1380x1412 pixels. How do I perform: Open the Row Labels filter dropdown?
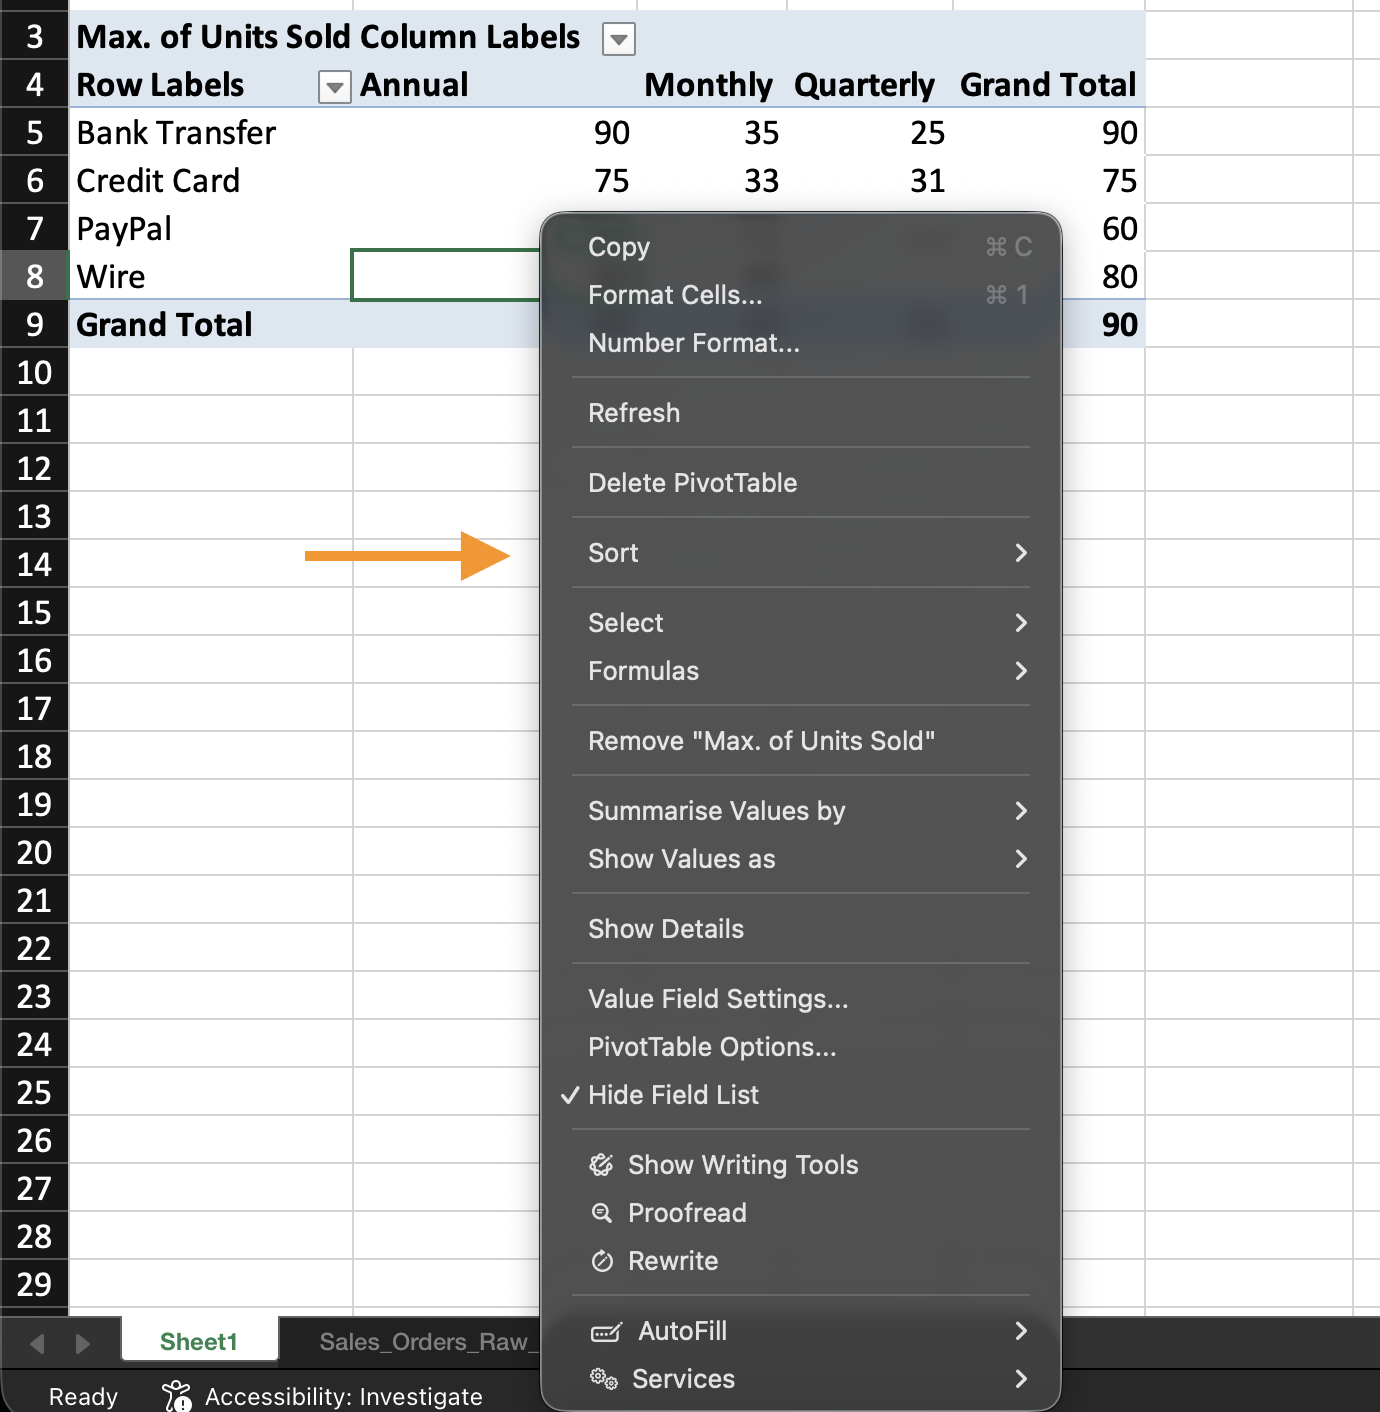pyautogui.click(x=334, y=87)
